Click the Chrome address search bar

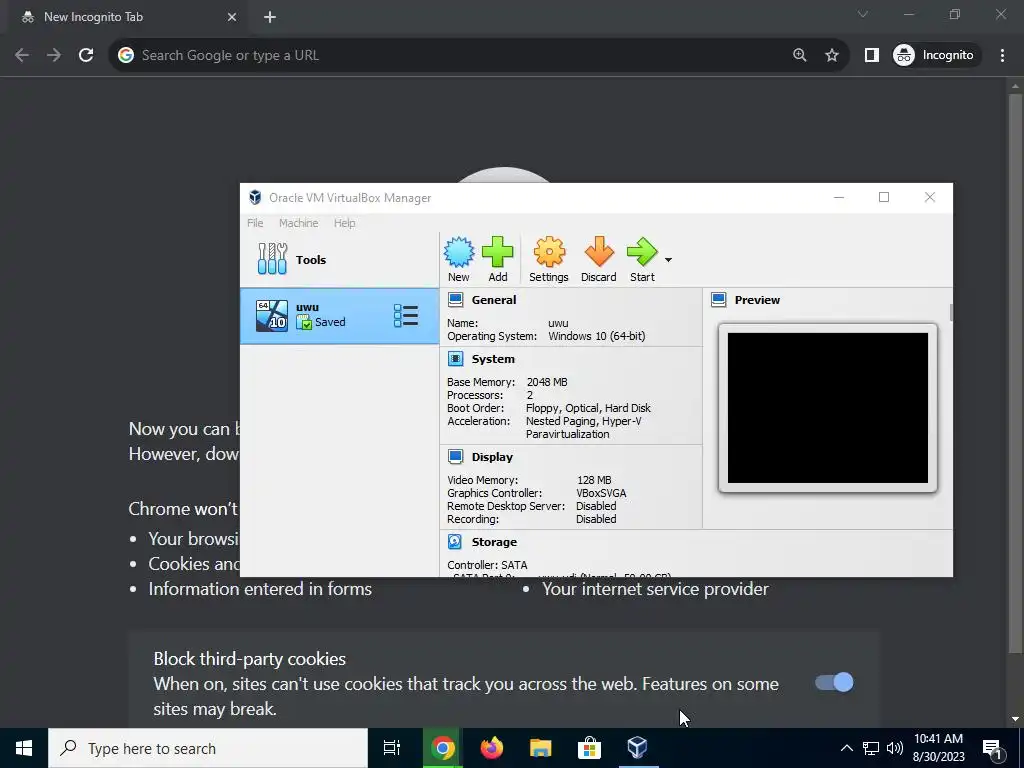coord(457,56)
